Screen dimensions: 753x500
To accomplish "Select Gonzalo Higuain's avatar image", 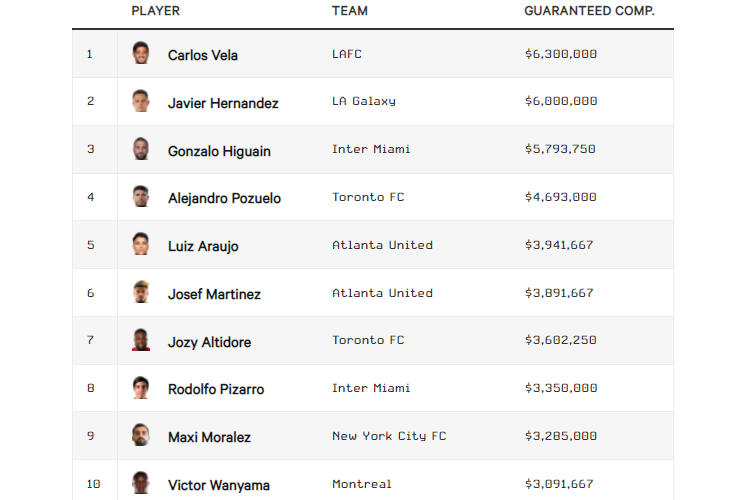I will [141, 150].
